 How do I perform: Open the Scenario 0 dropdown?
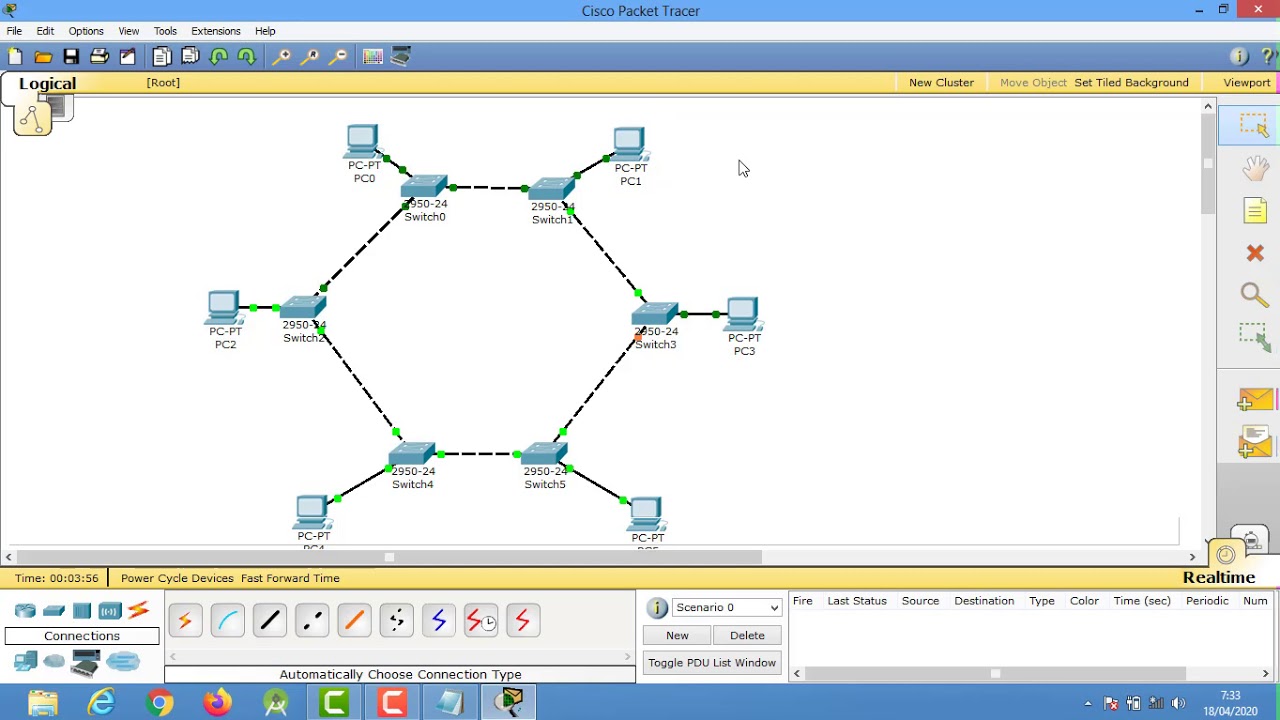click(x=727, y=608)
